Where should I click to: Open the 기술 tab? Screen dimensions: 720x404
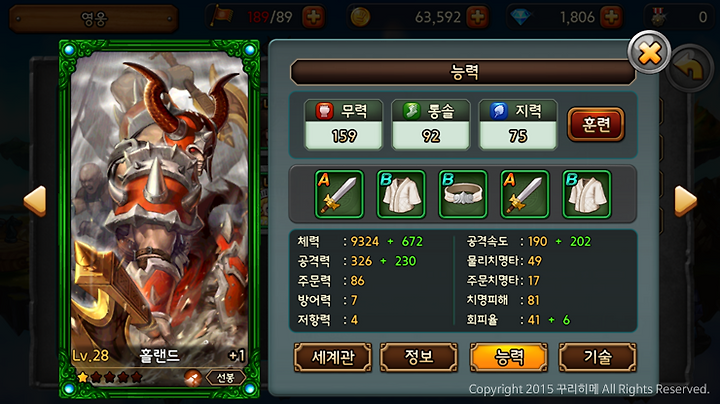pos(597,357)
